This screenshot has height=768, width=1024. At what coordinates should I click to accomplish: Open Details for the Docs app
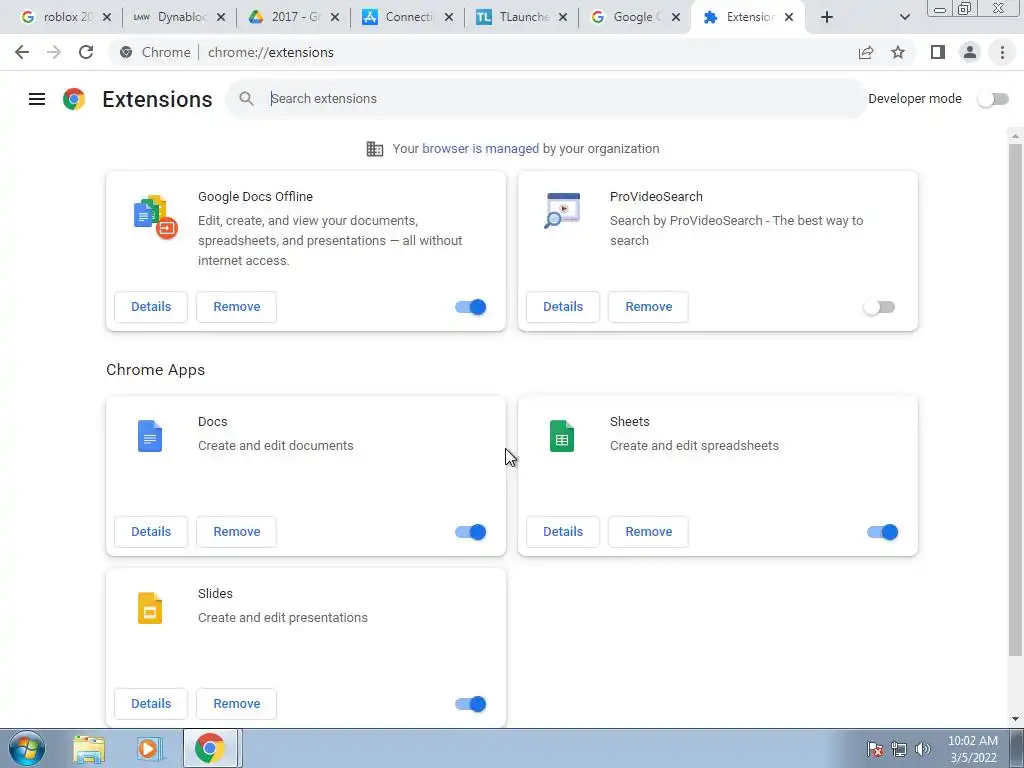151,532
